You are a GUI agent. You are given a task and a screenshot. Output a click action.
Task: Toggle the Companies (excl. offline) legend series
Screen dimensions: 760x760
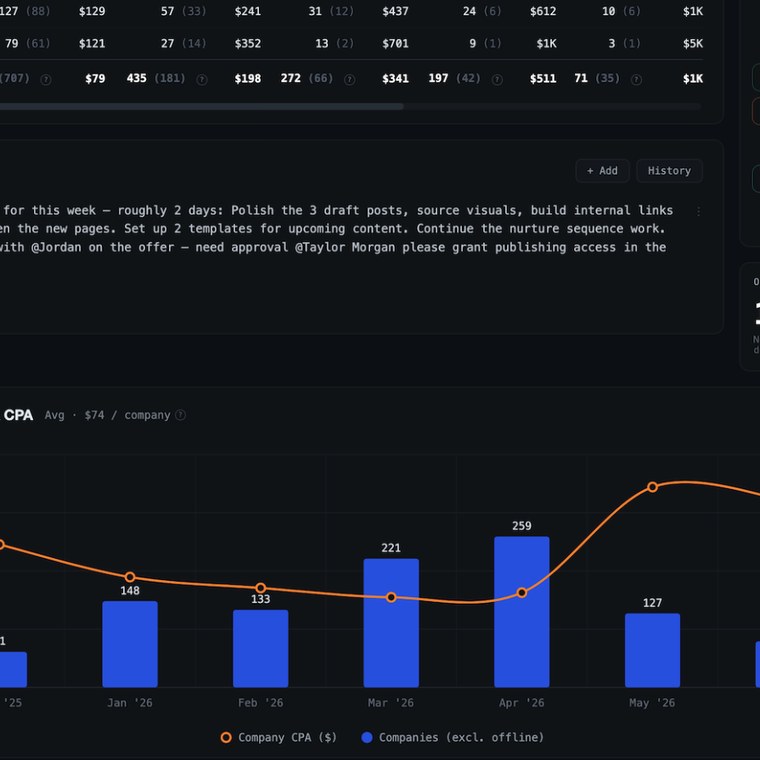tap(453, 737)
